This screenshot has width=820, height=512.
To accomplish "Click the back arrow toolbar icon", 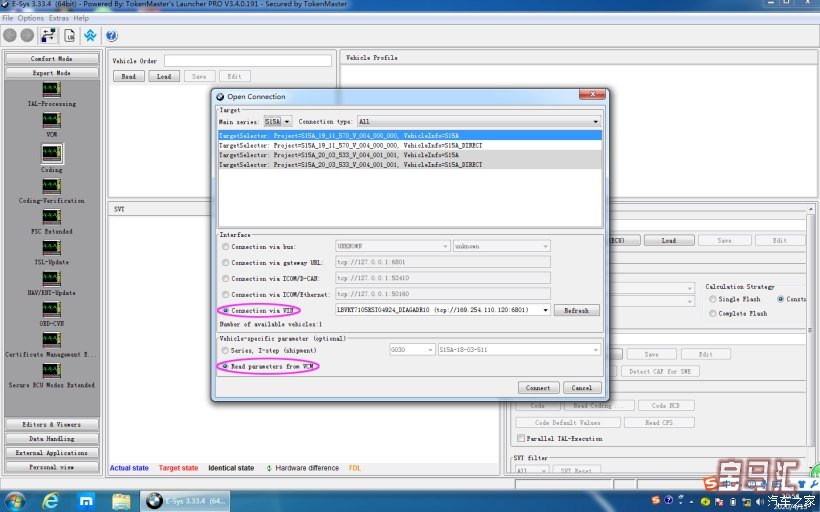I will [x=10, y=36].
